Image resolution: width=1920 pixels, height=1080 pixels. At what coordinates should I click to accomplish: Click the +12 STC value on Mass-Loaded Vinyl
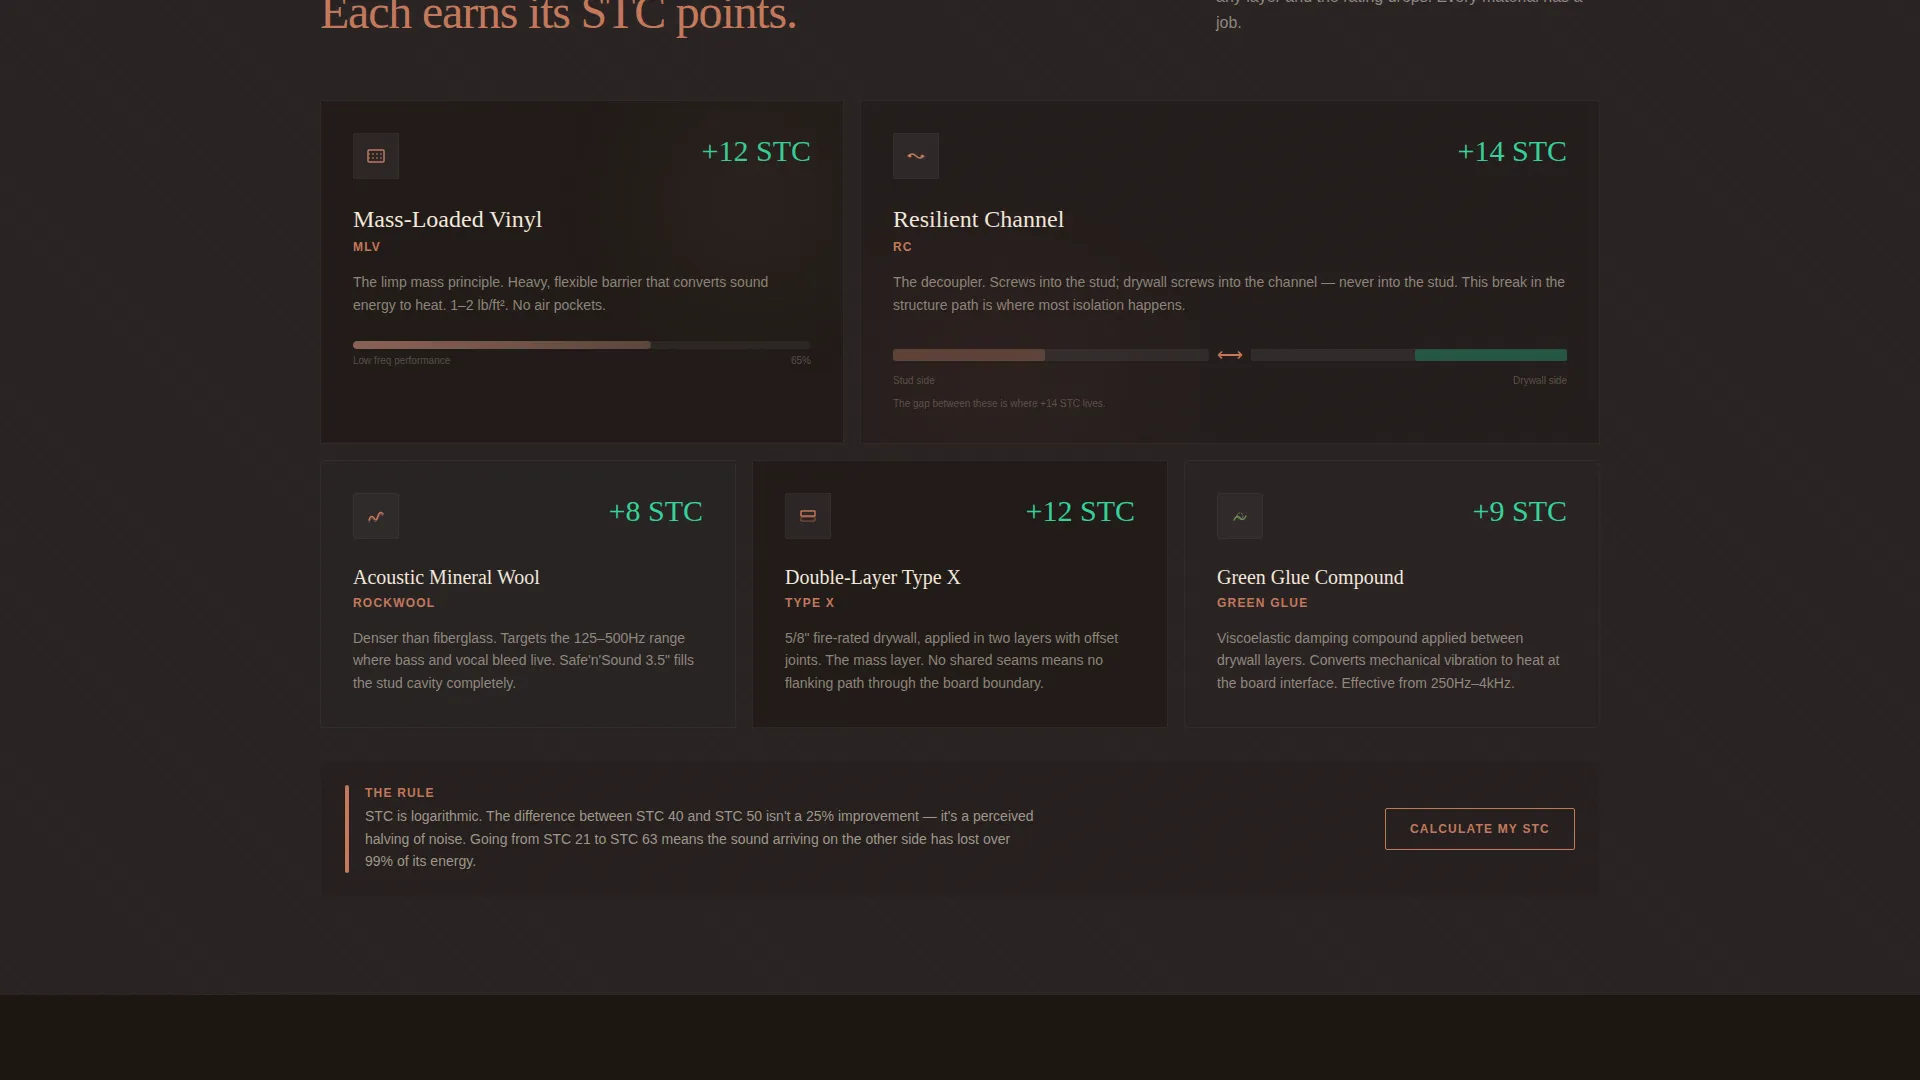(x=756, y=152)
